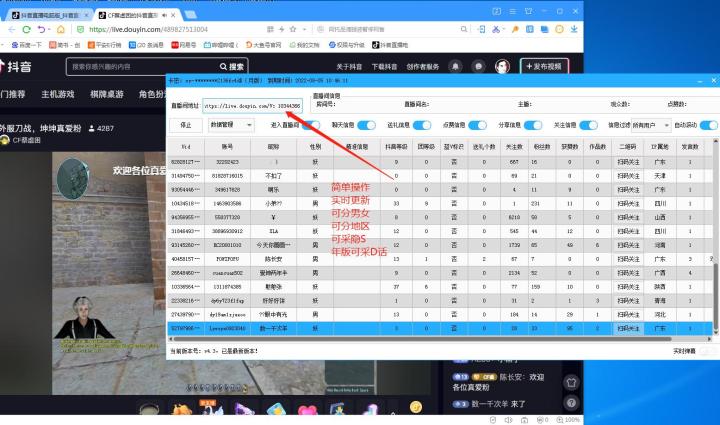The width and height of the screenshot is (720, 425).
Task: Toggle the 送礼信息 switch
Action: click(x=422, y=125)
